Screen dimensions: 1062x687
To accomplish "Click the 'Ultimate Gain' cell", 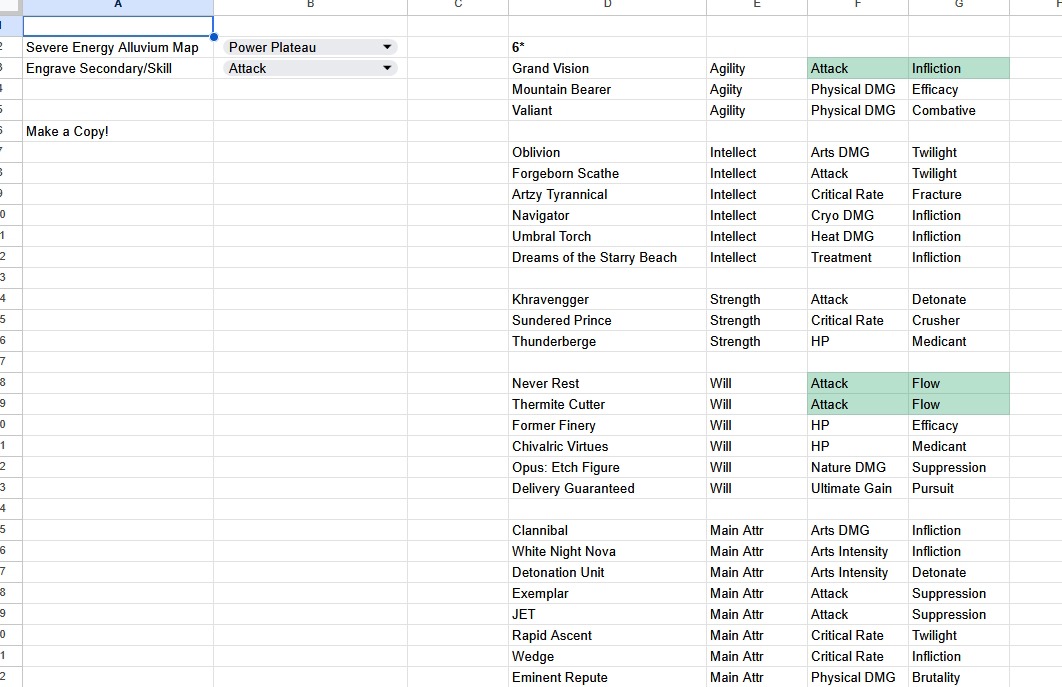I will (858, 488).
